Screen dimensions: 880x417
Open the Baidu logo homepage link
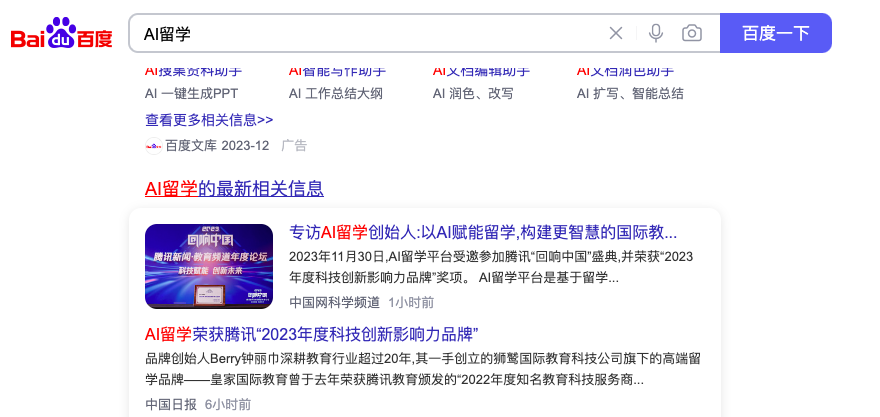62,33
